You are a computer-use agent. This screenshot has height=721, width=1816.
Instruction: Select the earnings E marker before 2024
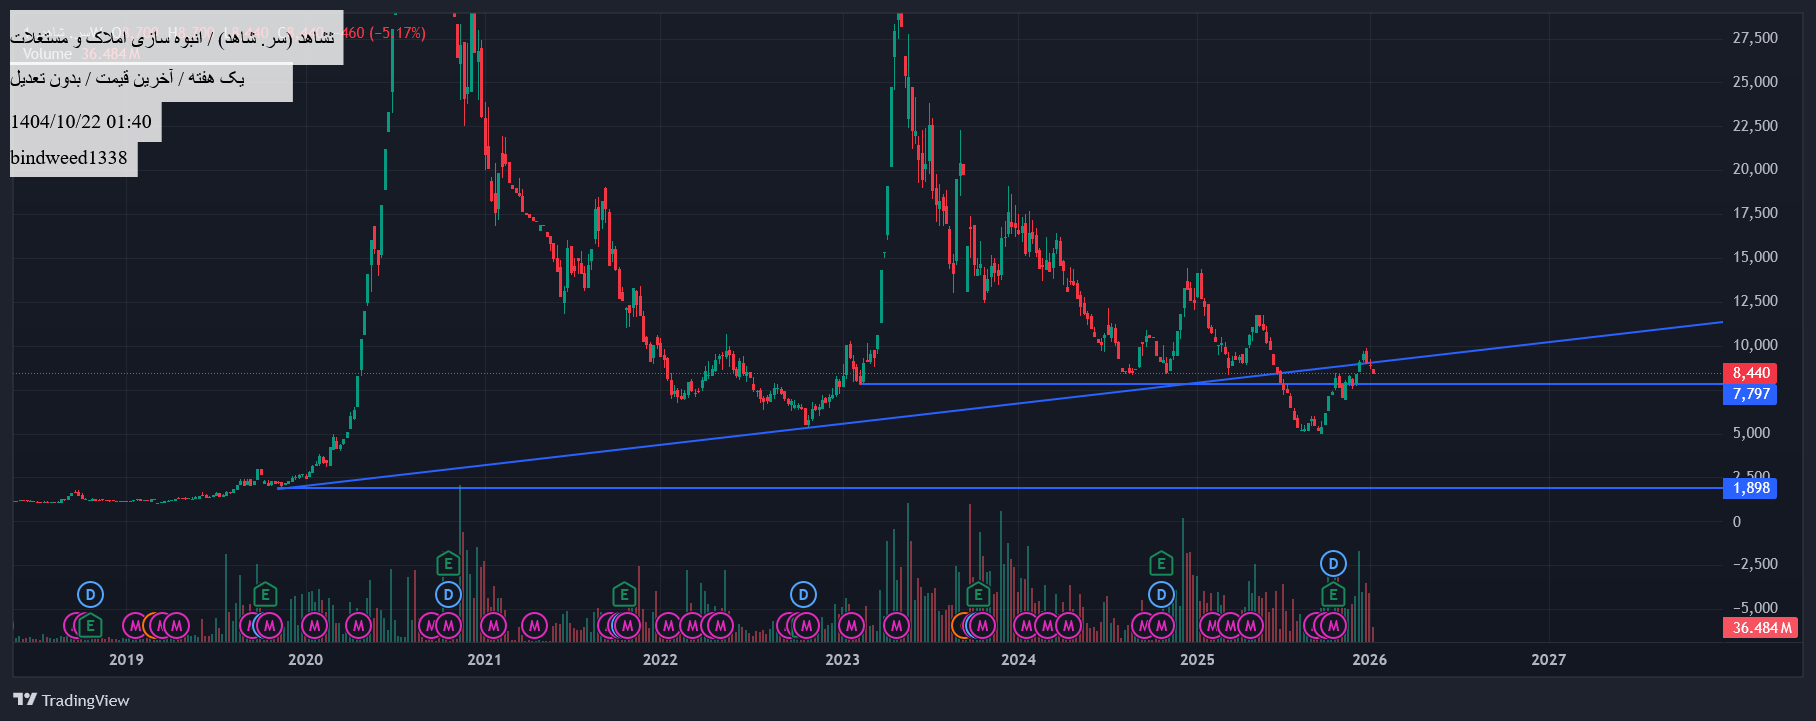click(978, 595)
